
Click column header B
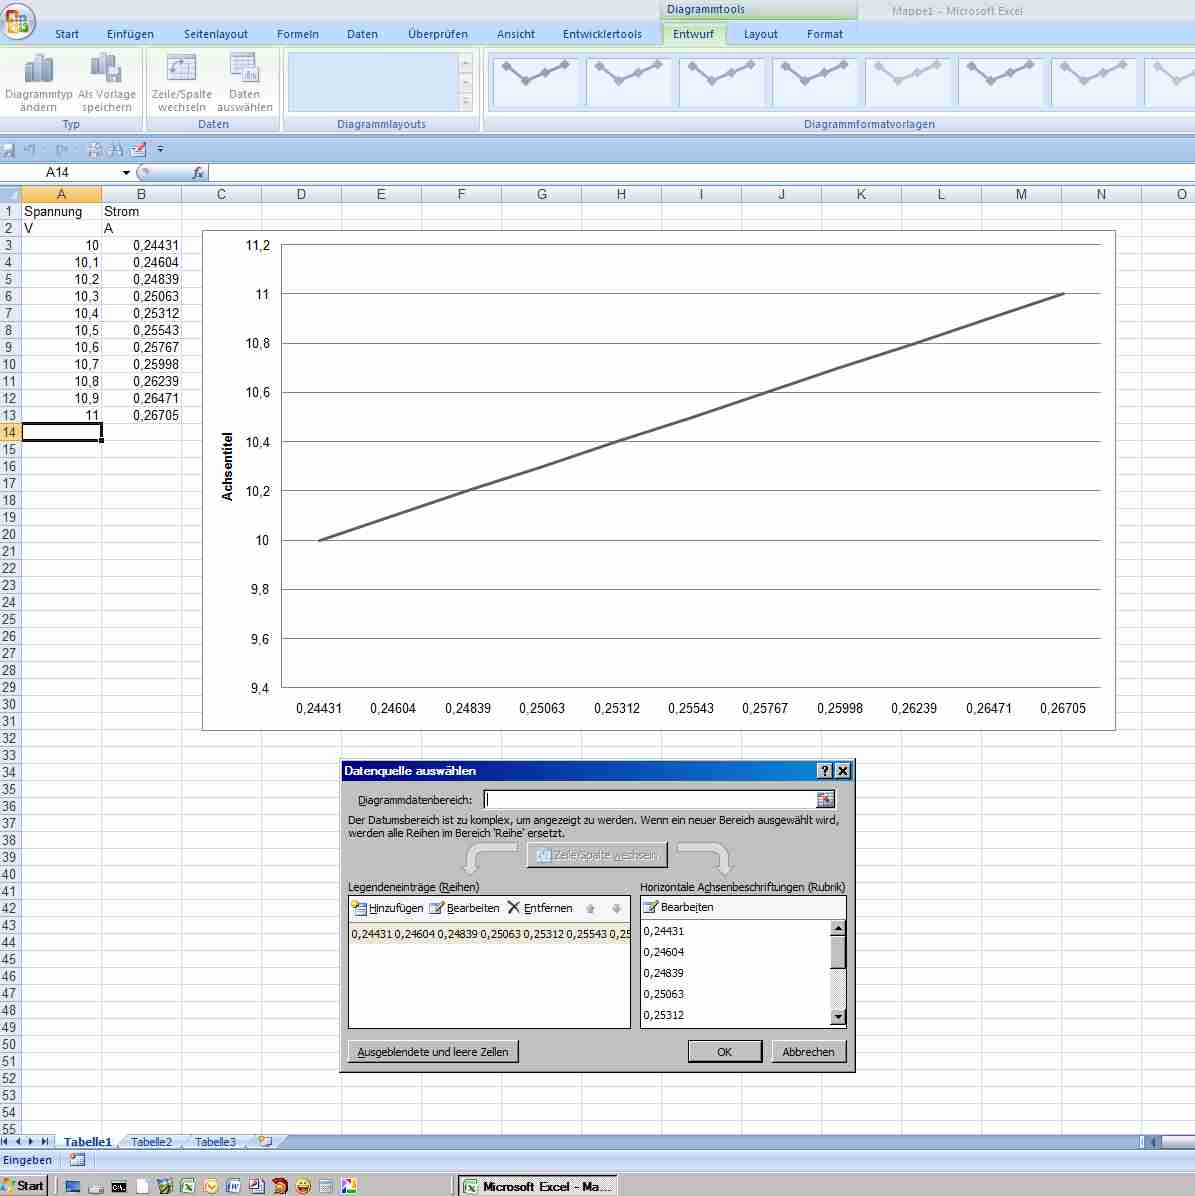click(x=142, y=195)
